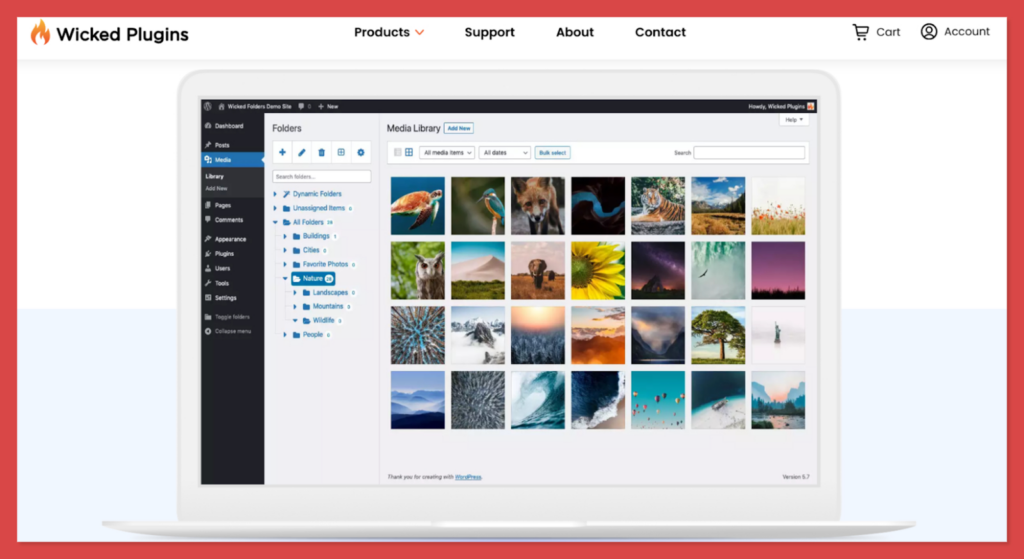
Task: Click the WordPress footer link
Action: 468,477
